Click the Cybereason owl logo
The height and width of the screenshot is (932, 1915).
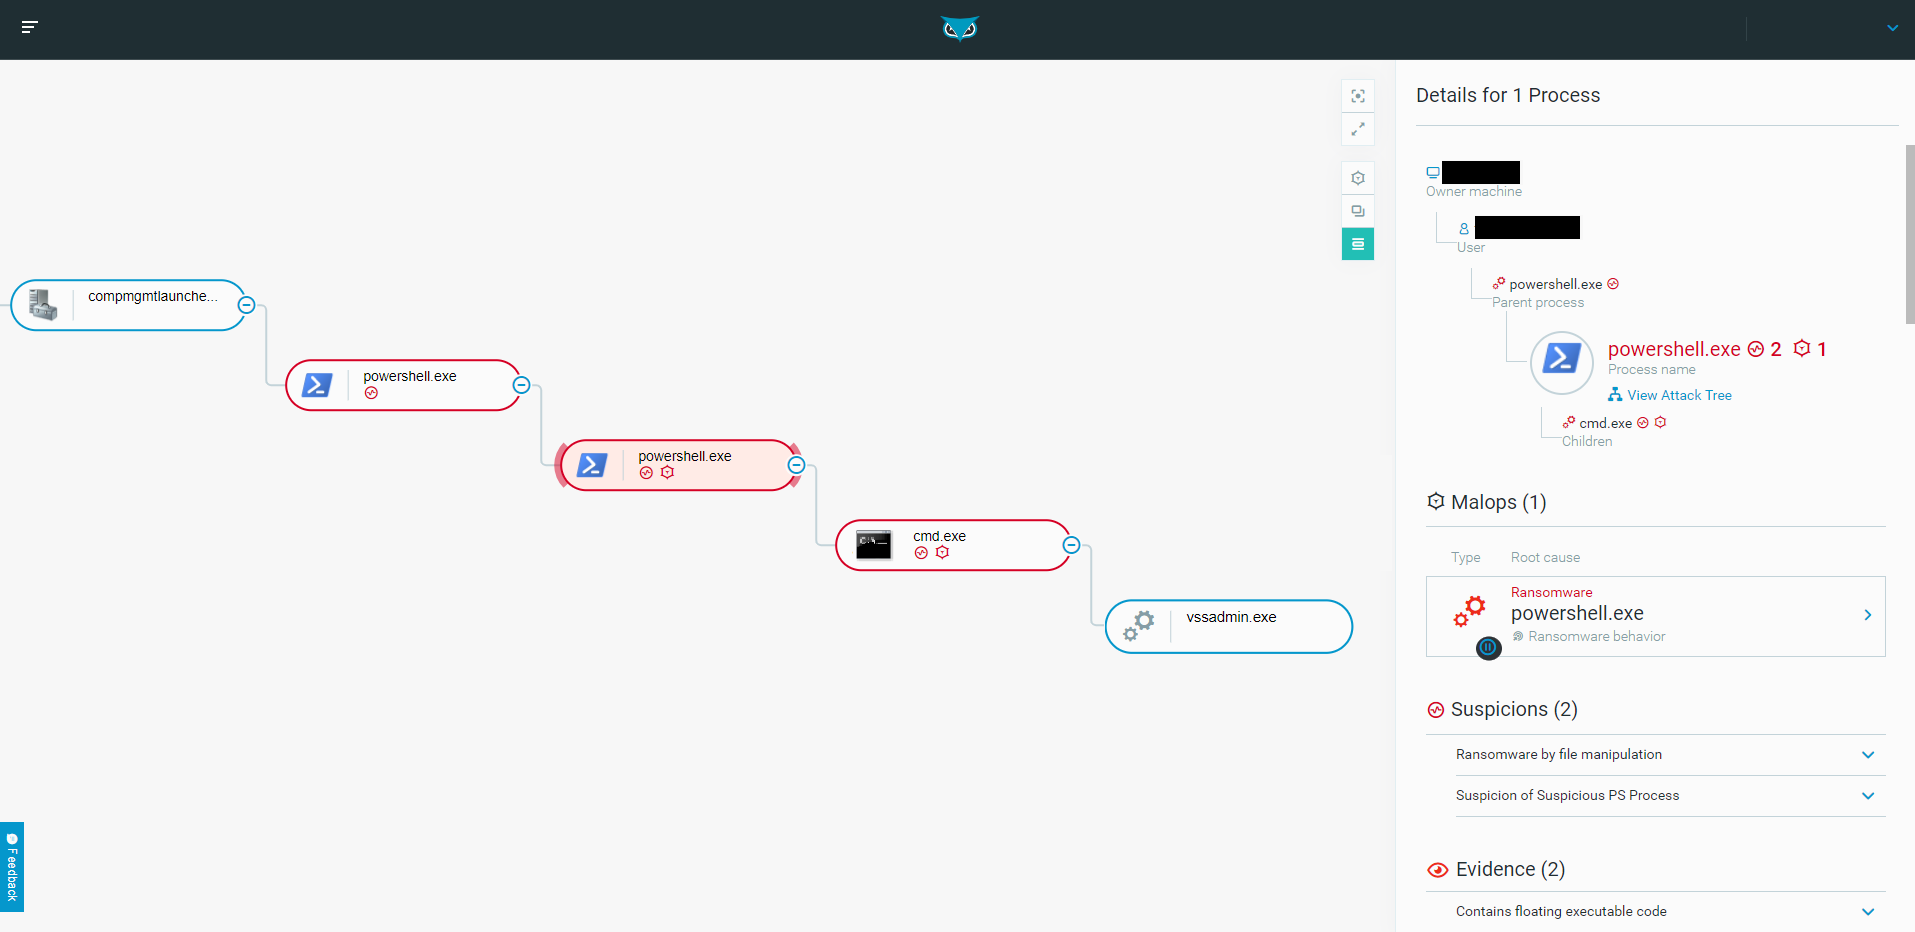(959, 29)
